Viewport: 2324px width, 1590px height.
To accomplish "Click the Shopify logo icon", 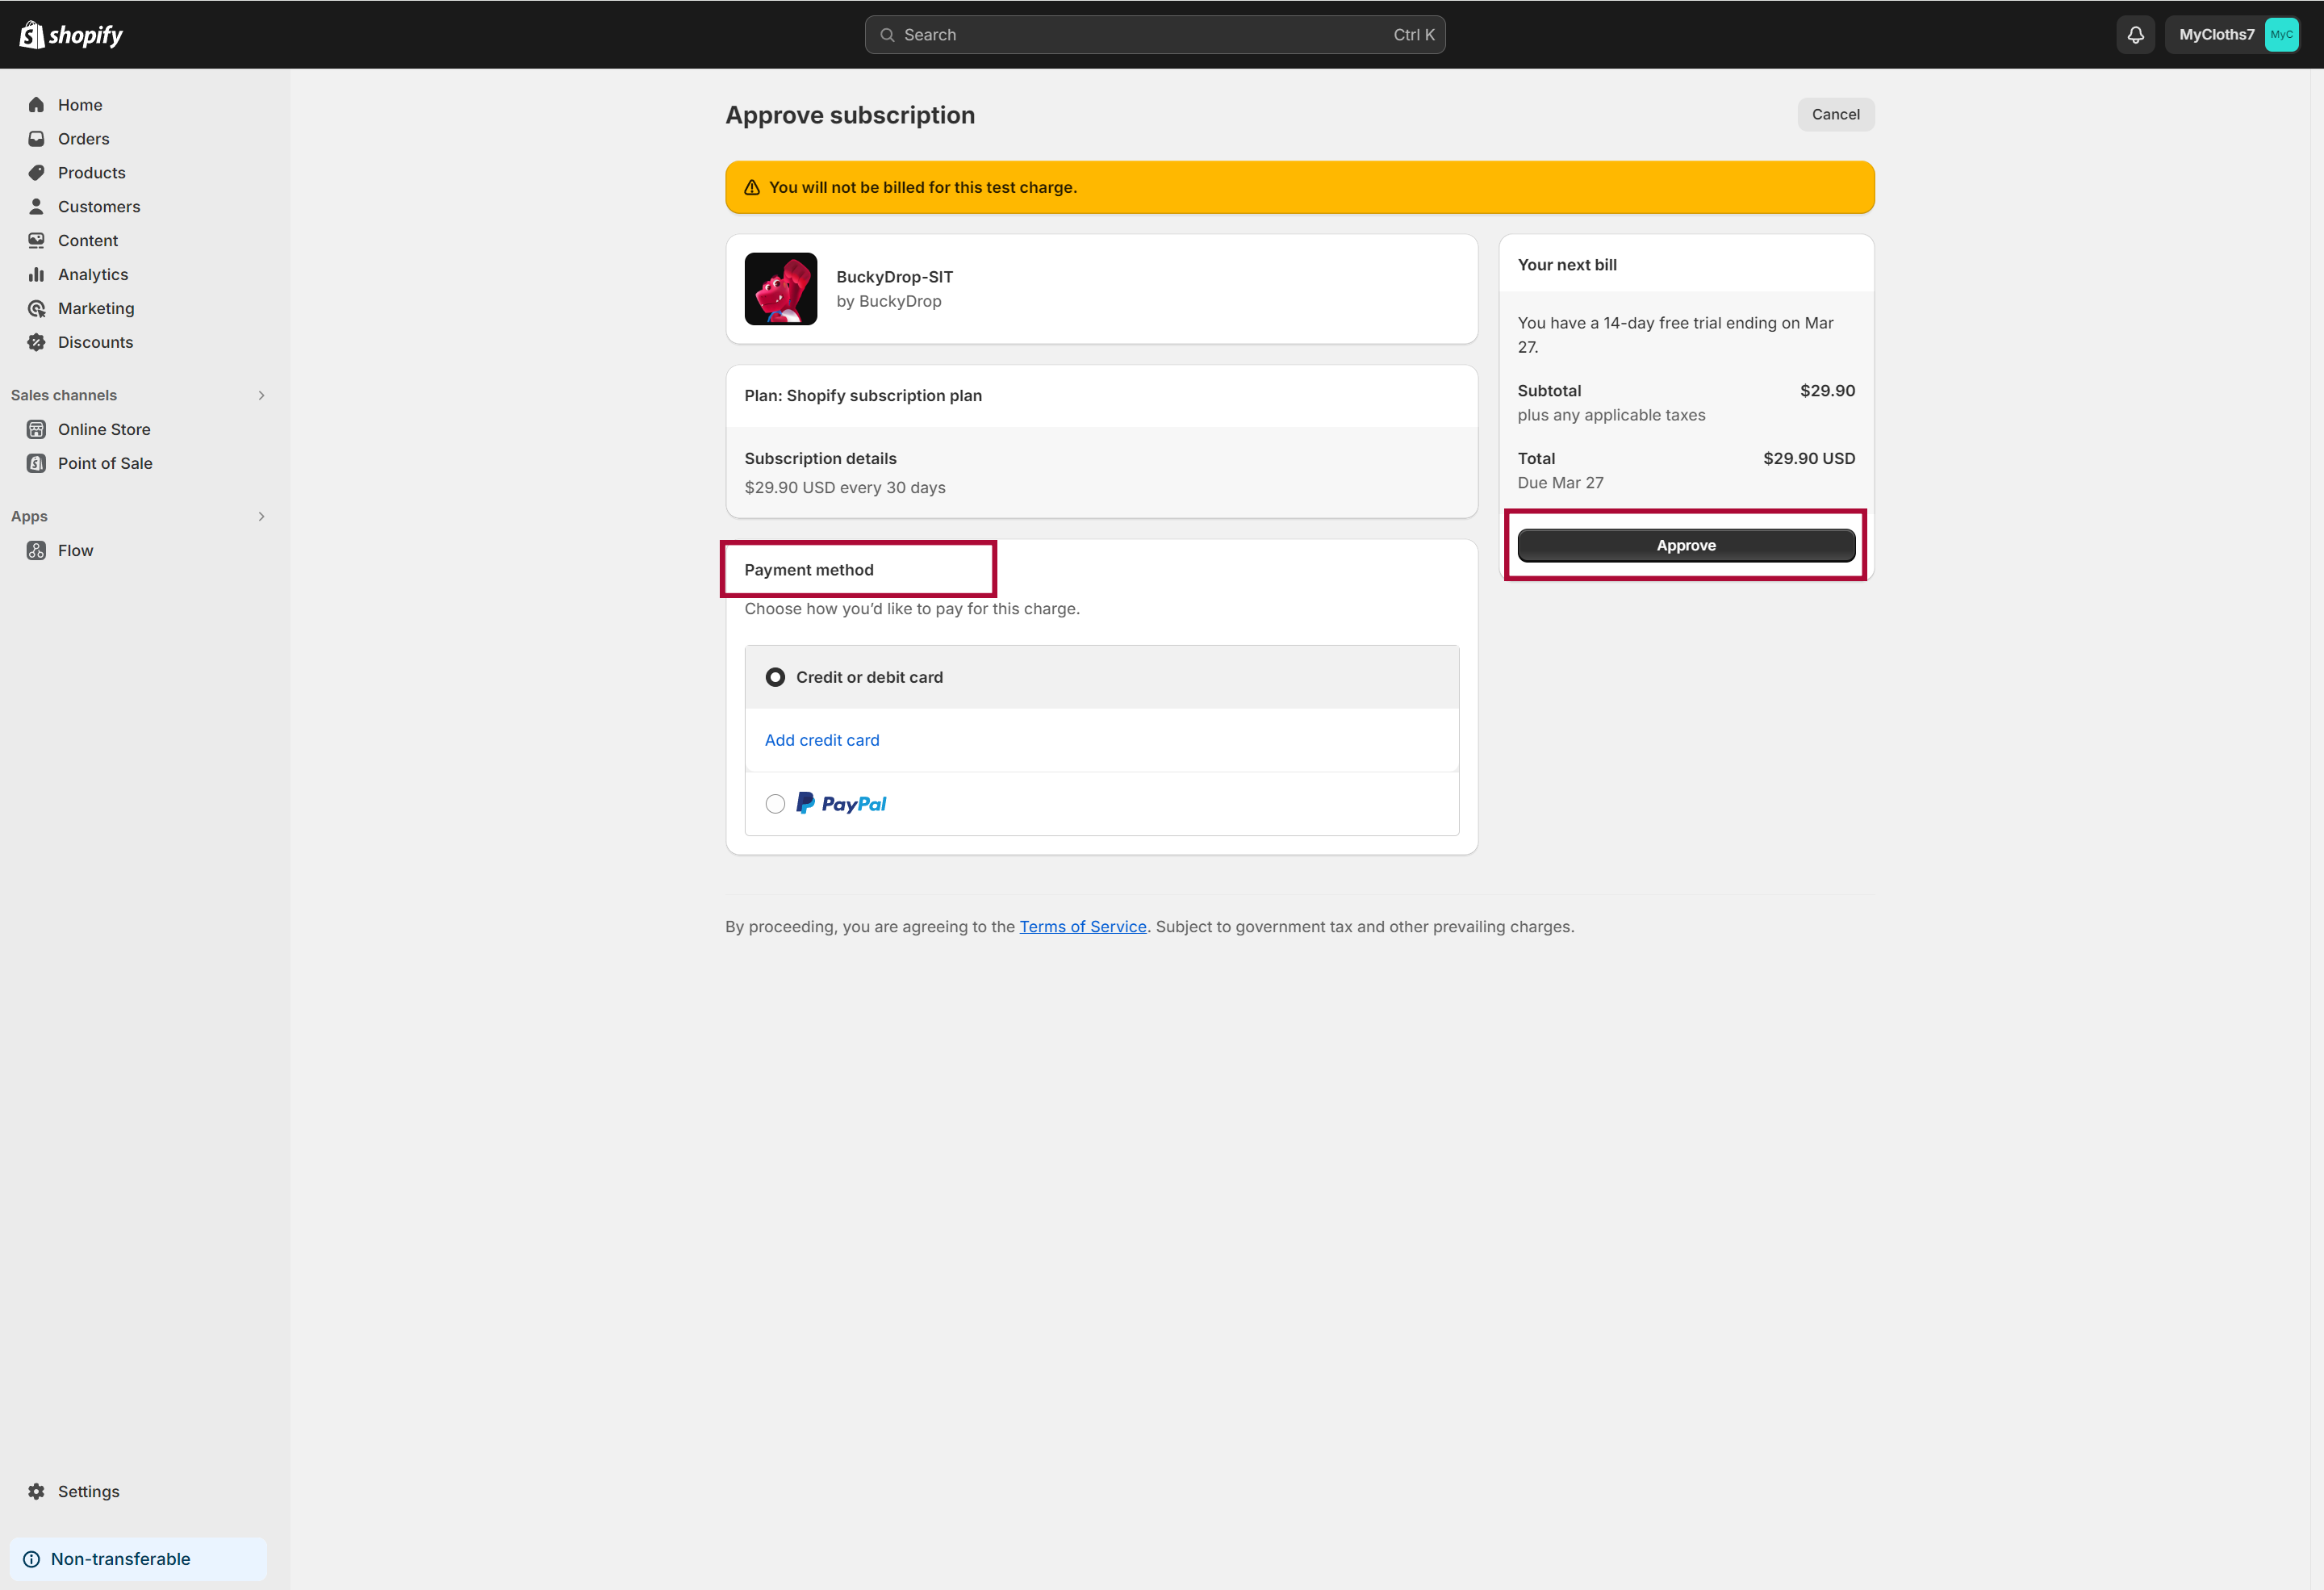I will pyautogui.click(x=36, y=34).
